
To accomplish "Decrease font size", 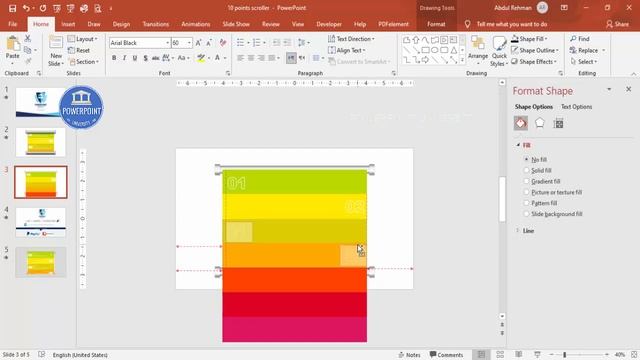I will click(209, 42).
